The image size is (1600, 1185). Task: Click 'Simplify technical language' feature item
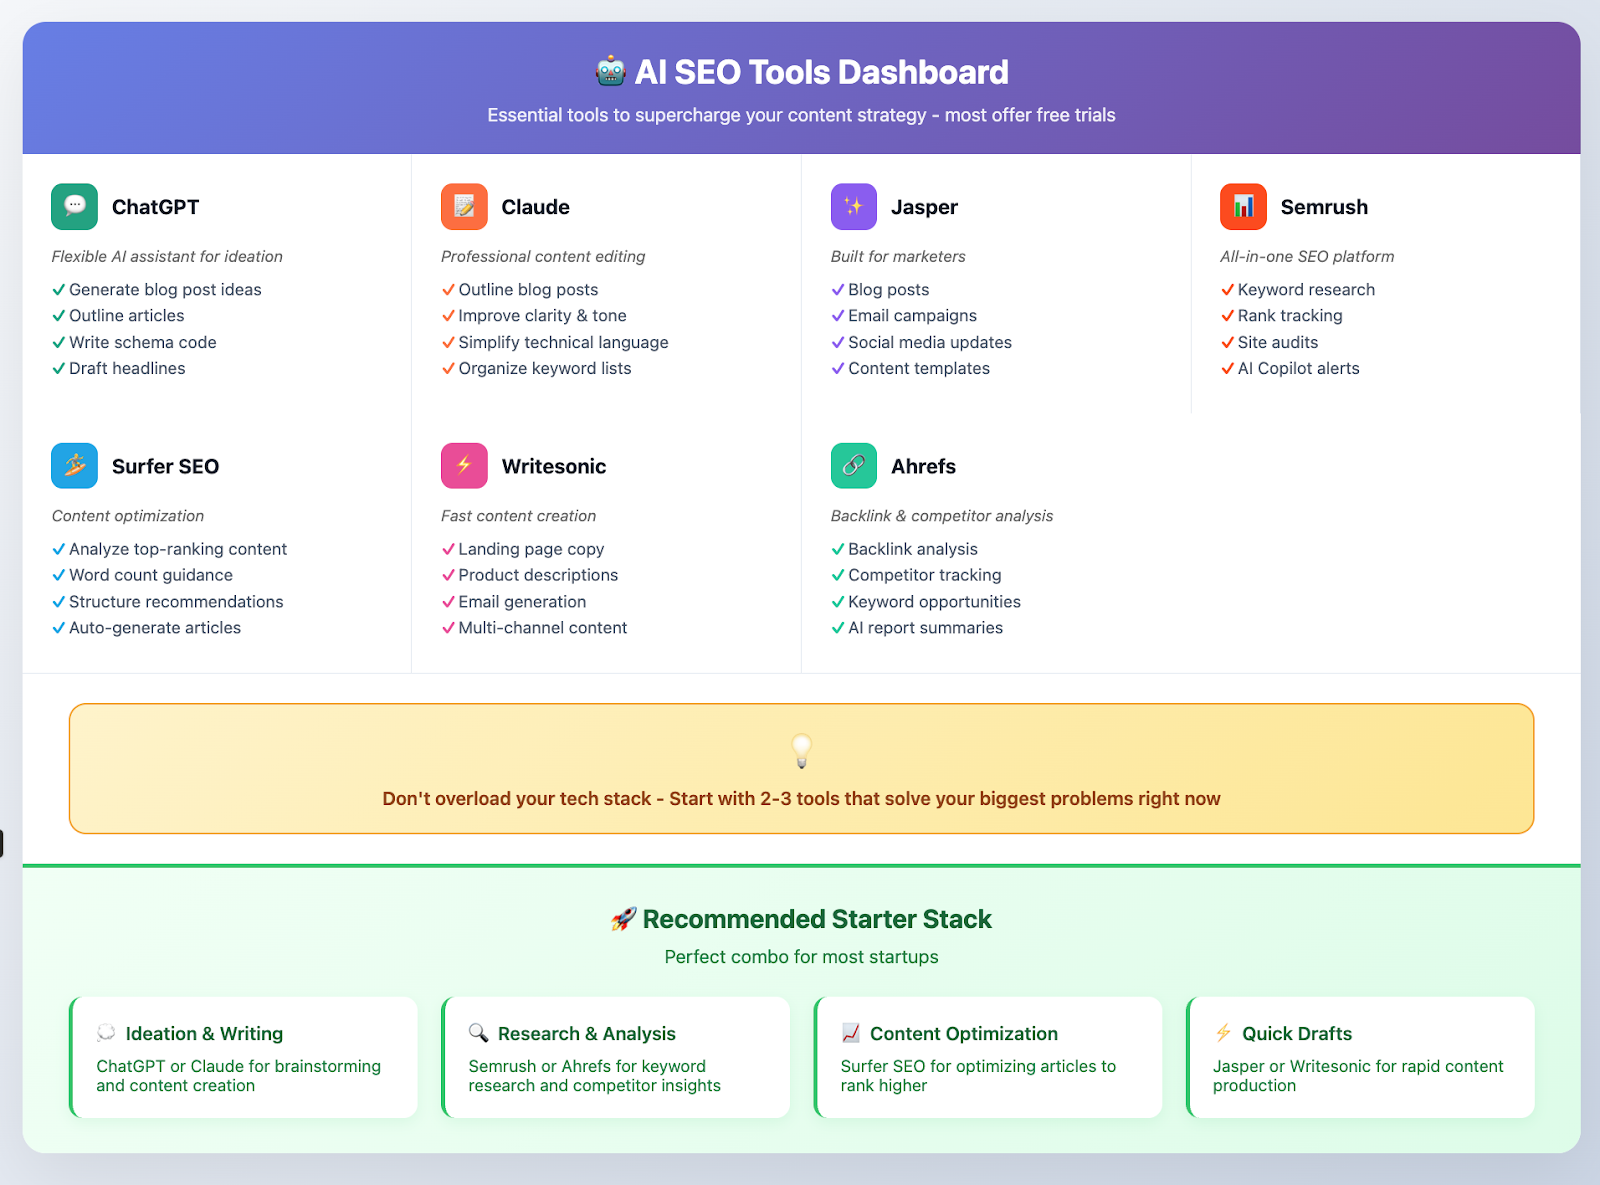tap(564, 342)
